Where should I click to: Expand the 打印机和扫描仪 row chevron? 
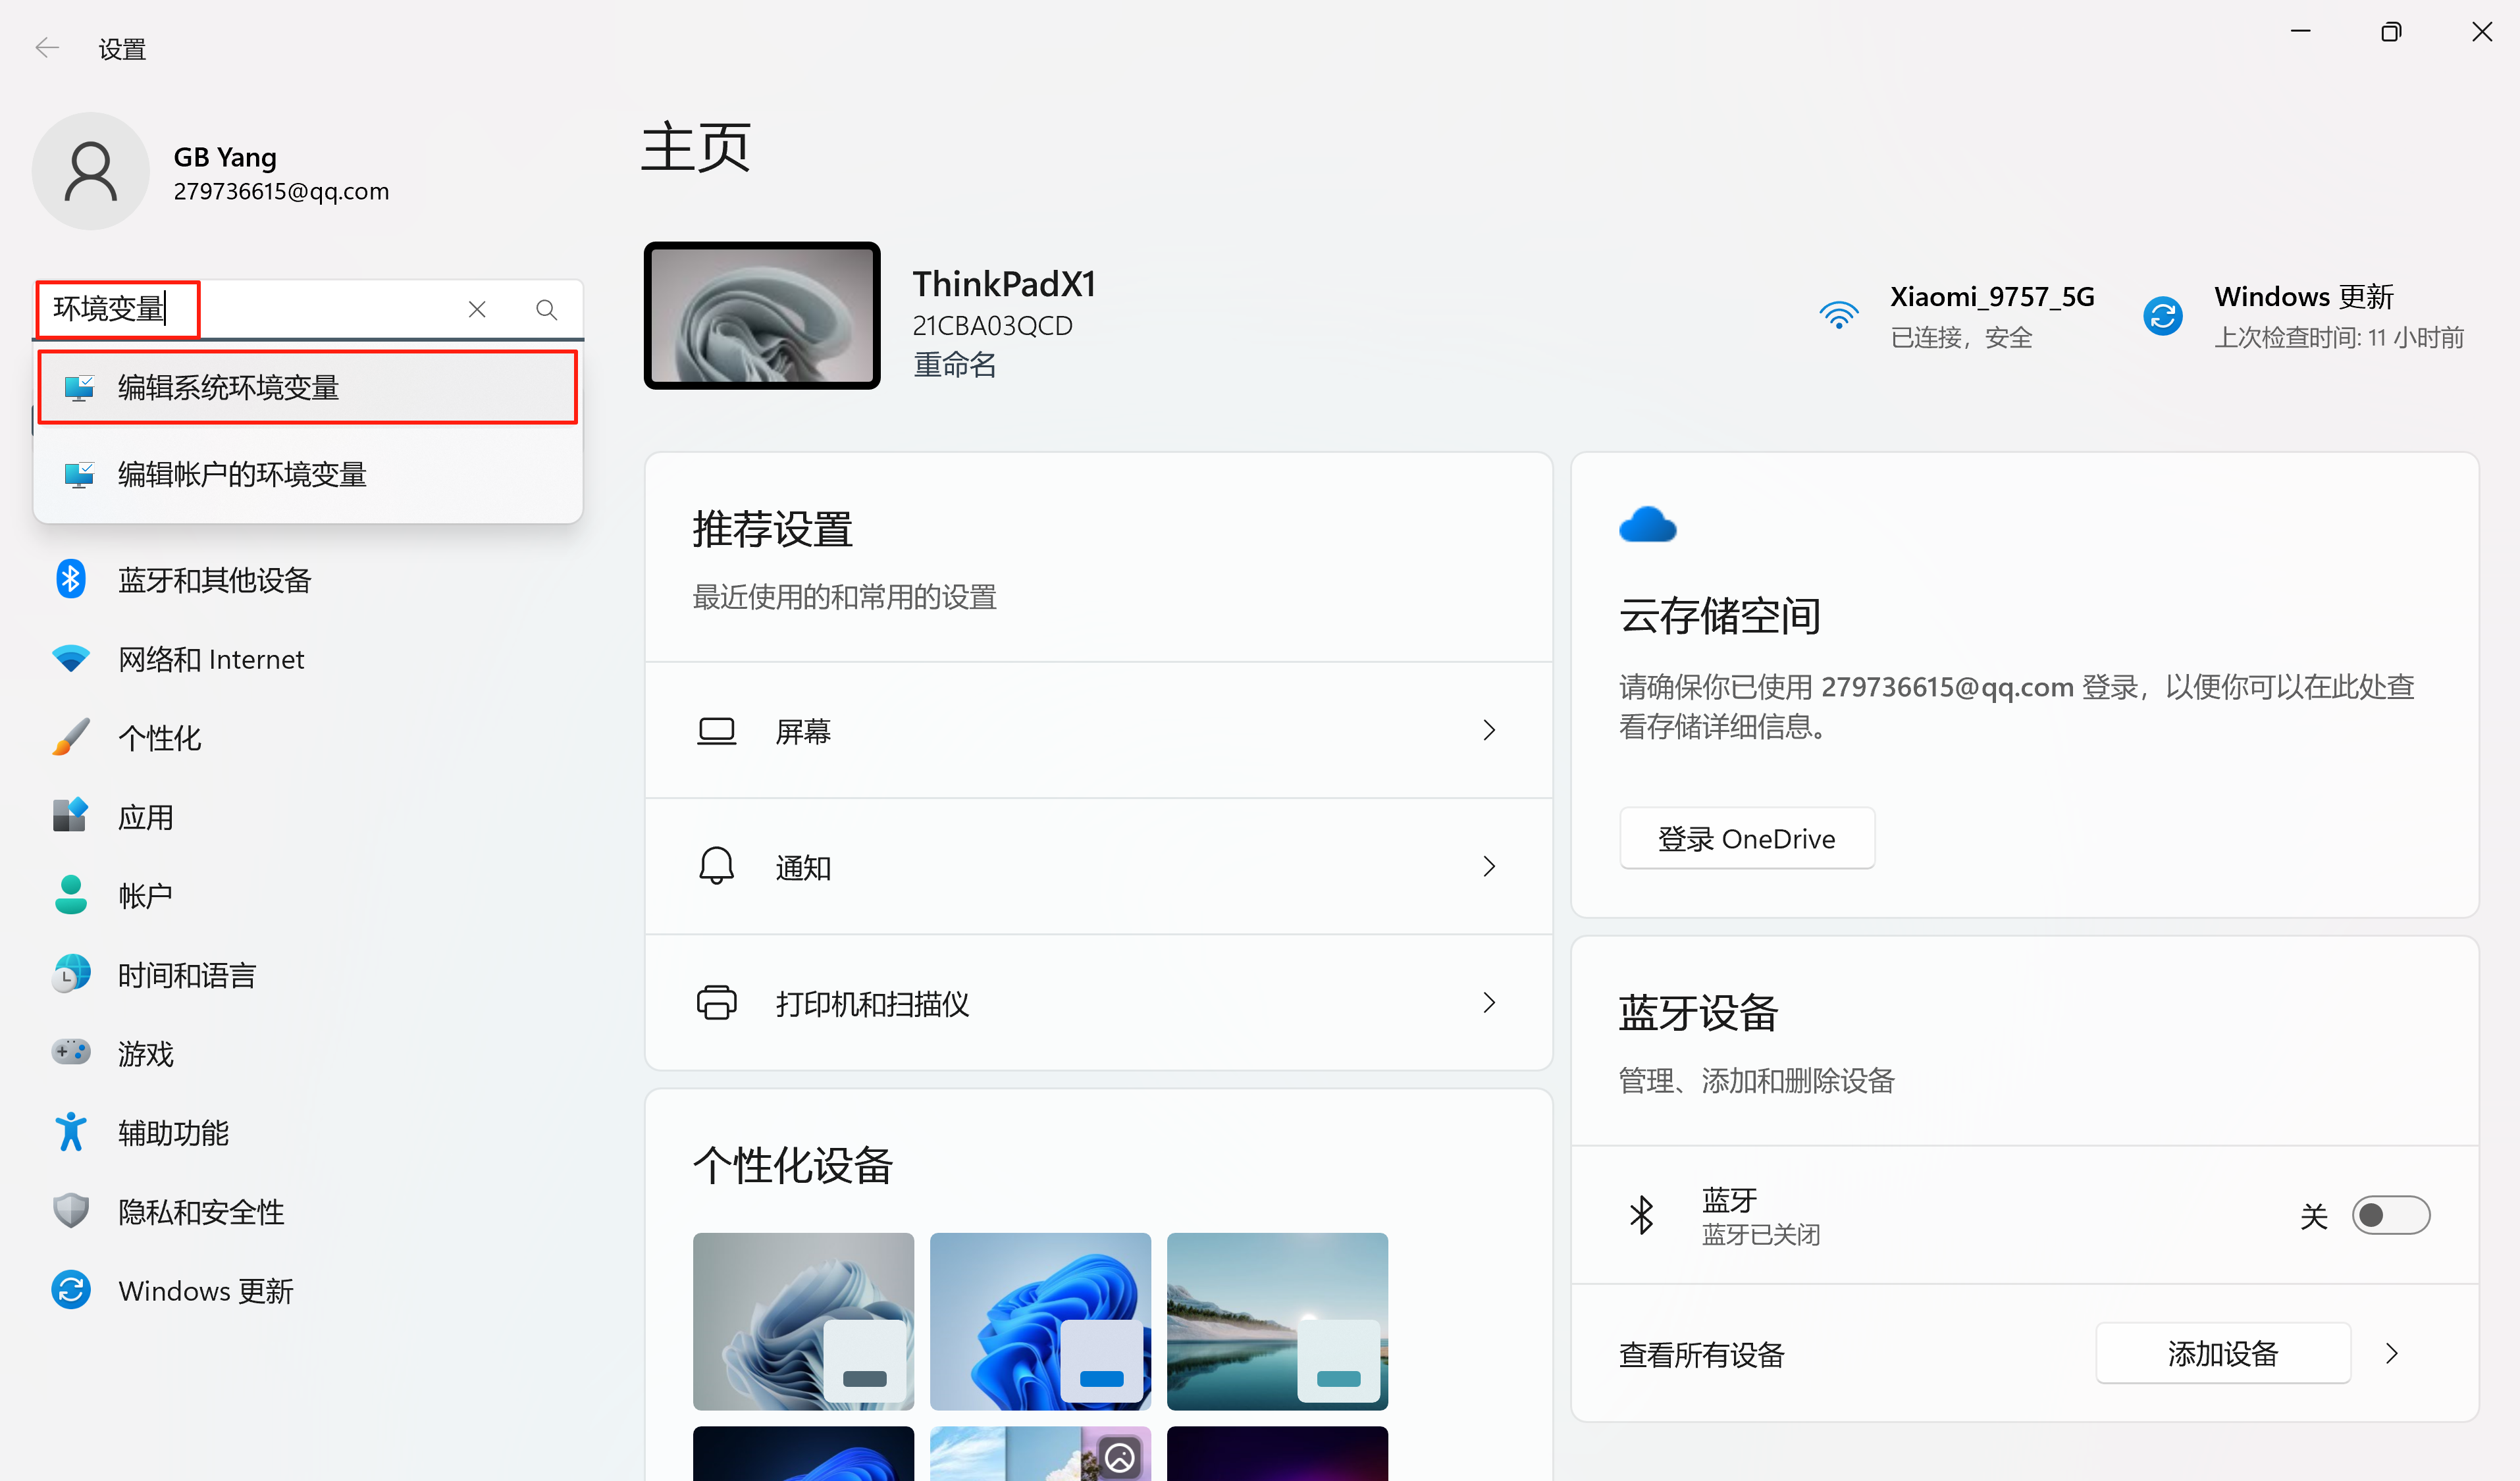pyautogui.click(x=1489, y=1002)
